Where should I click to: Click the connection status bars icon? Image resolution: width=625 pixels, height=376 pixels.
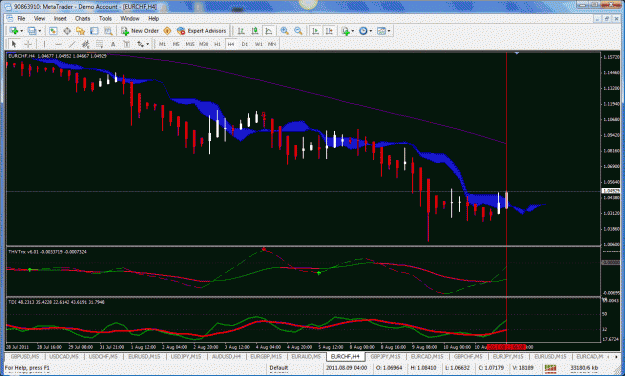click(550, 368)
